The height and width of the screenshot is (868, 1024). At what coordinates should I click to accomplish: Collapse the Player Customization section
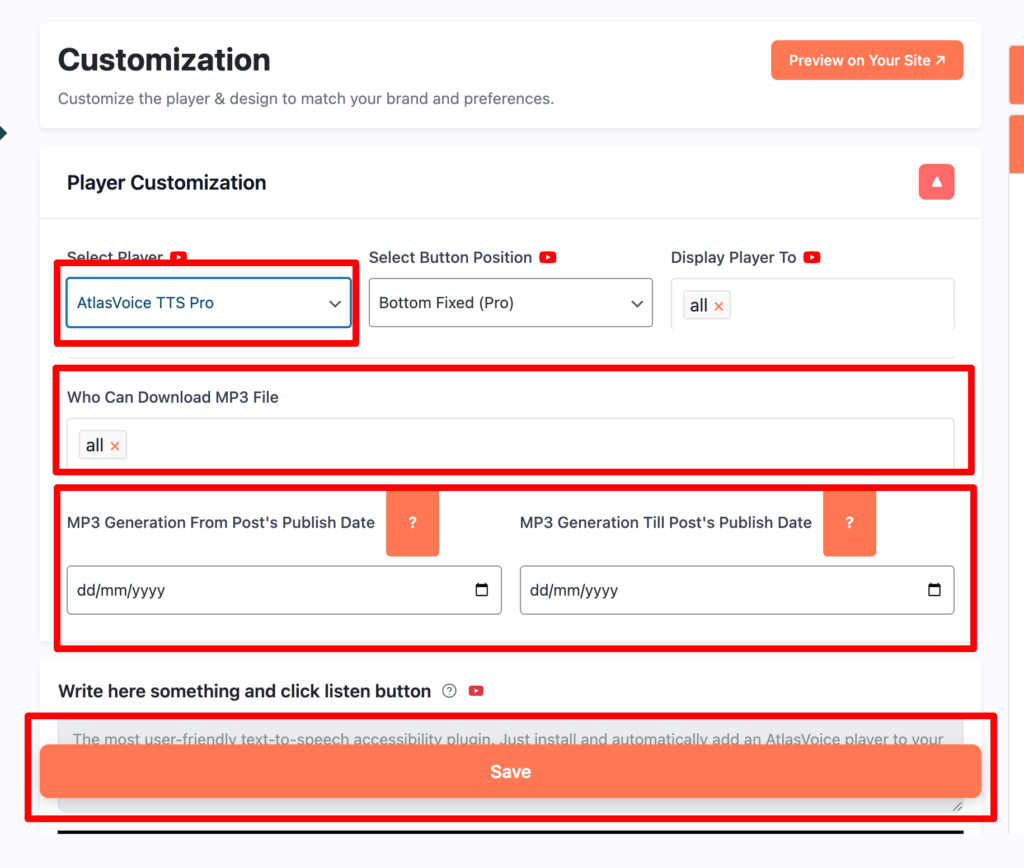point(936,182)
